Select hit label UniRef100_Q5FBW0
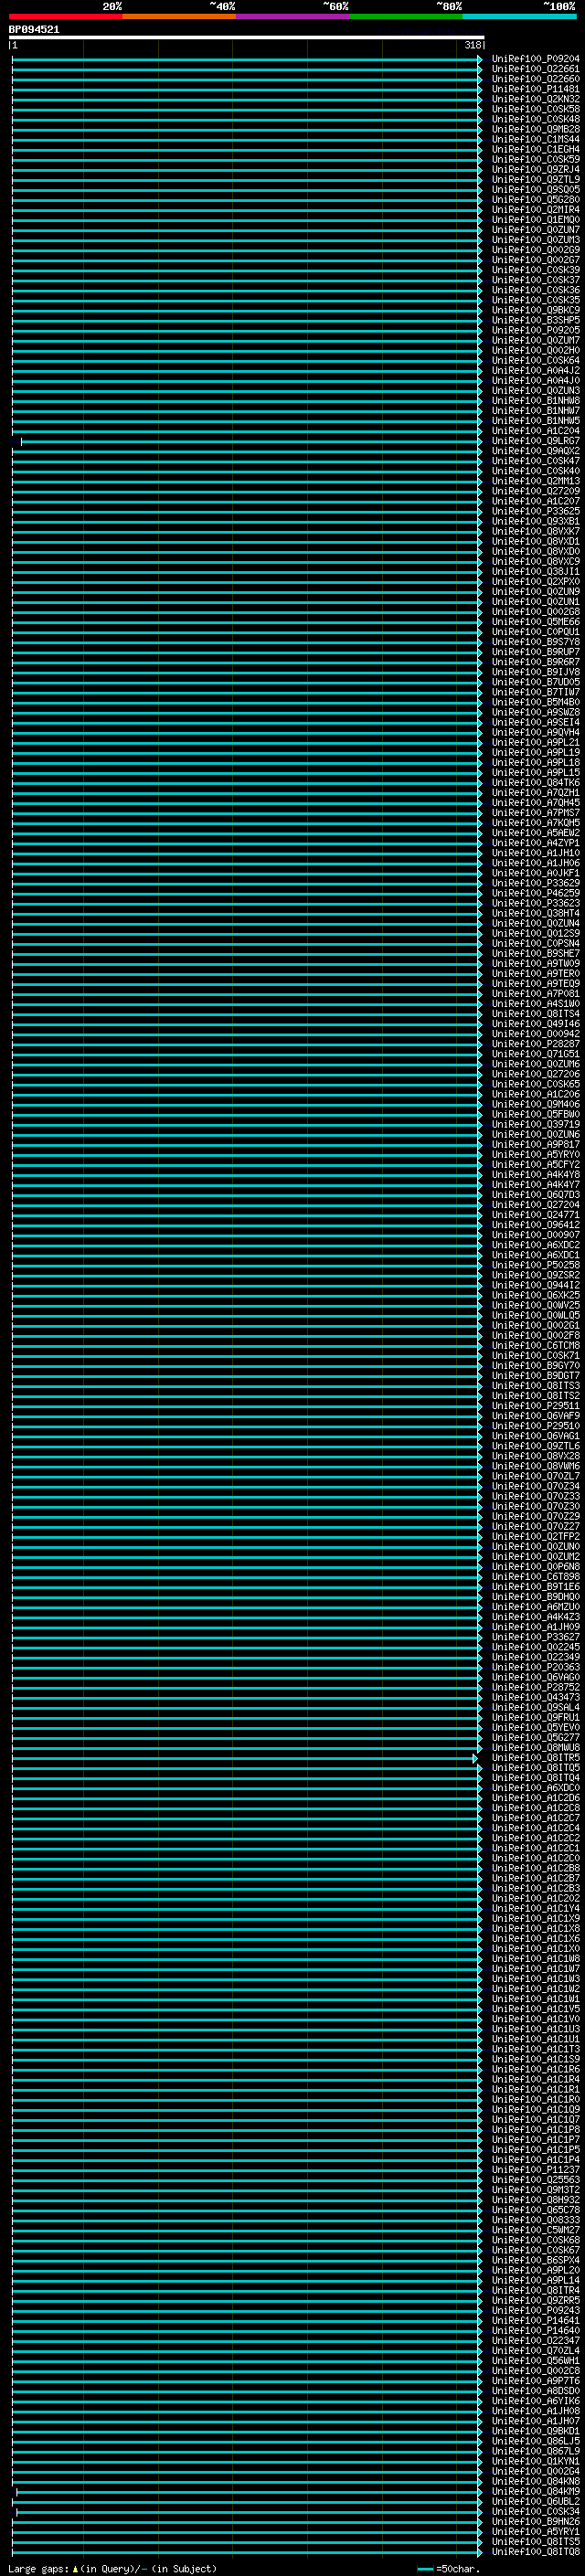Viewport: 585px width, 2576px height. point(535,1114)
